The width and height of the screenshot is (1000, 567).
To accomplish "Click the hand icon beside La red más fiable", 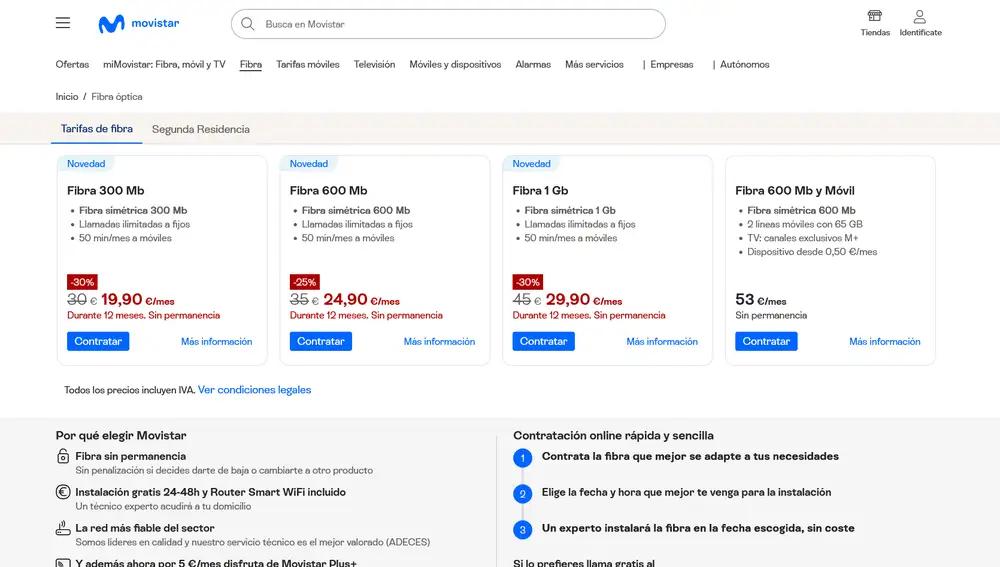I will [62, 528].
